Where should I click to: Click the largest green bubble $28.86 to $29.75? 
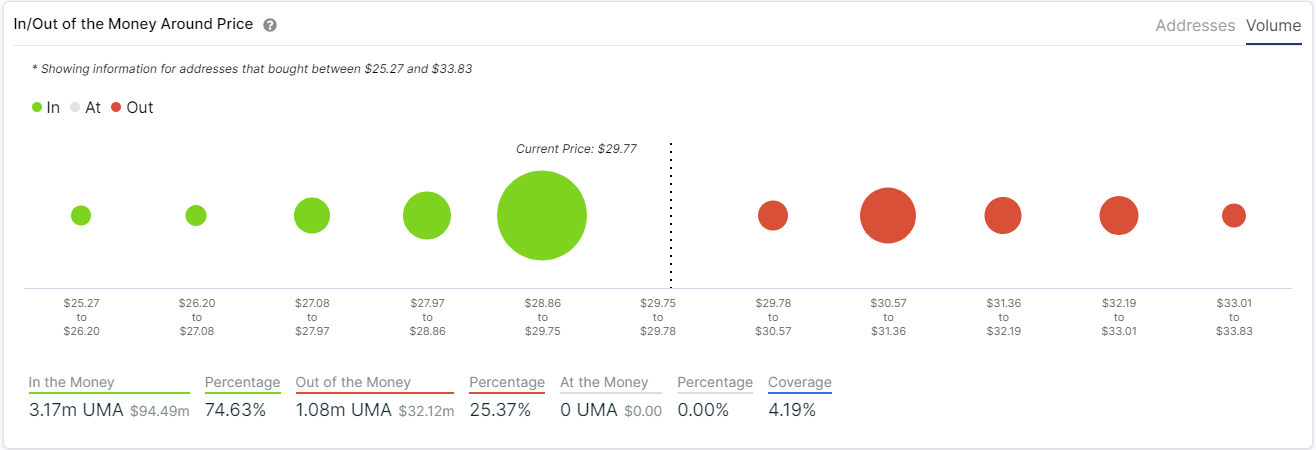pos(542,215)
